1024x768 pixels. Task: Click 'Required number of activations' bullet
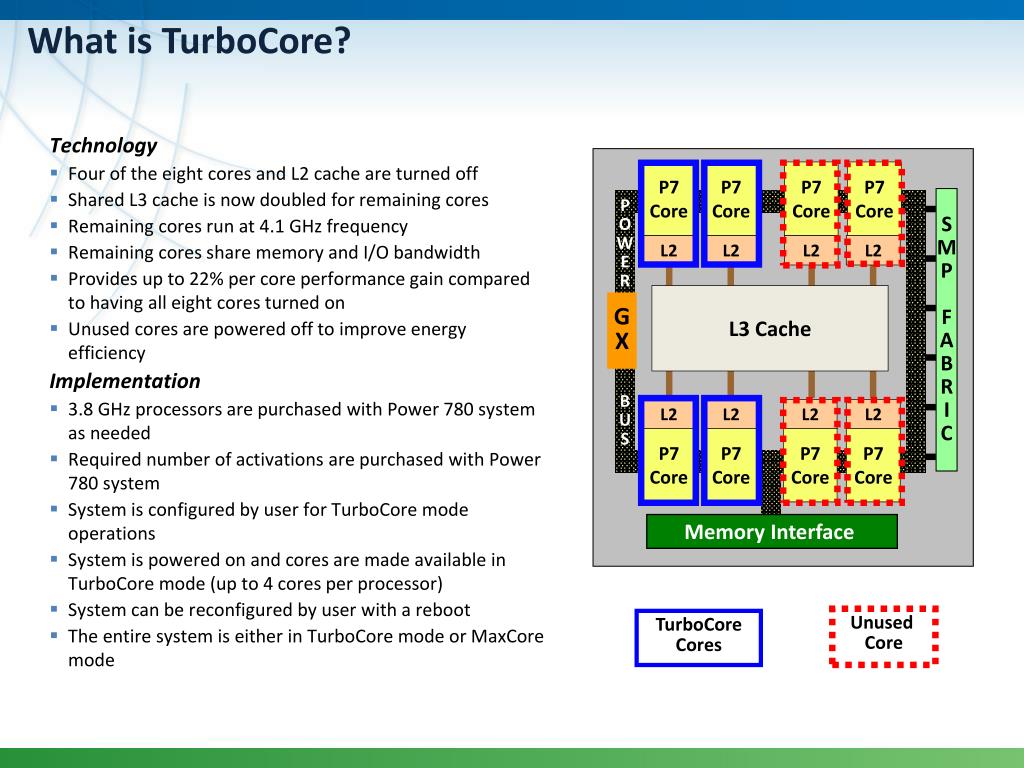coord(304,471)
